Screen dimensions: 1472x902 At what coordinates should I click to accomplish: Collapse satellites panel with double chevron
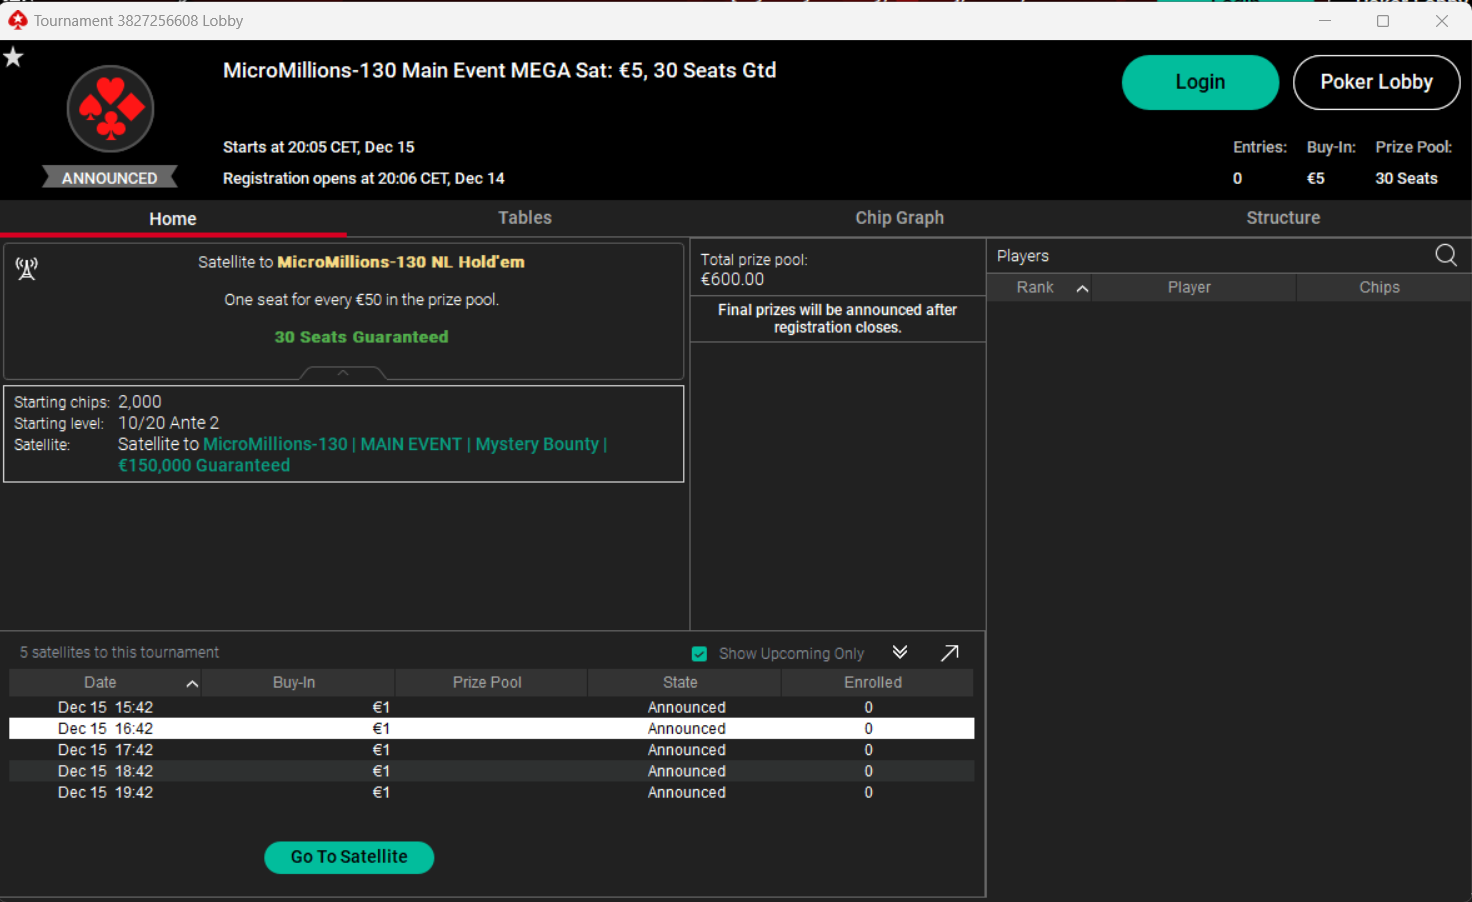900,652
